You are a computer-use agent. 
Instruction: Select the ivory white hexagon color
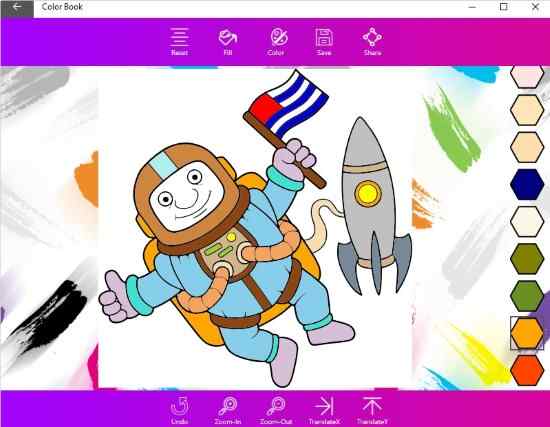(527, 221)
